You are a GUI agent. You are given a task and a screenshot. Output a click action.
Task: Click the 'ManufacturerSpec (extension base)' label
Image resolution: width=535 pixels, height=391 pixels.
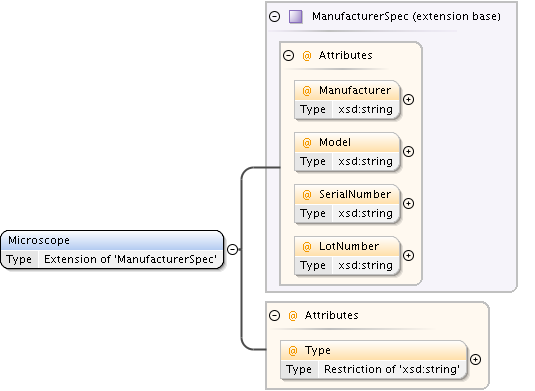pyautogui.click(x=406, y=16)
